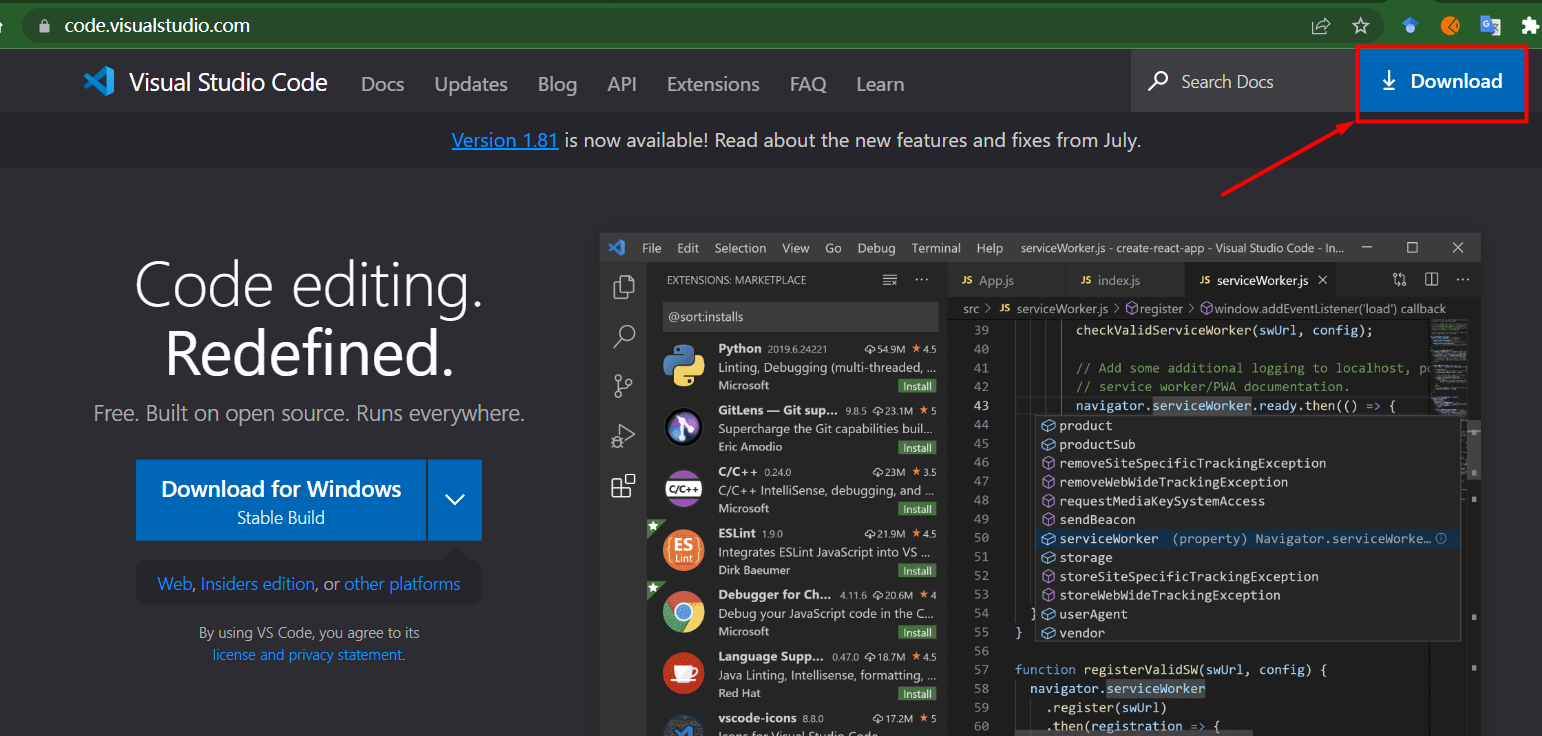Open the license and privacy statement link
The width and height of the screenshot is (1542, 736).
[307, 655]
